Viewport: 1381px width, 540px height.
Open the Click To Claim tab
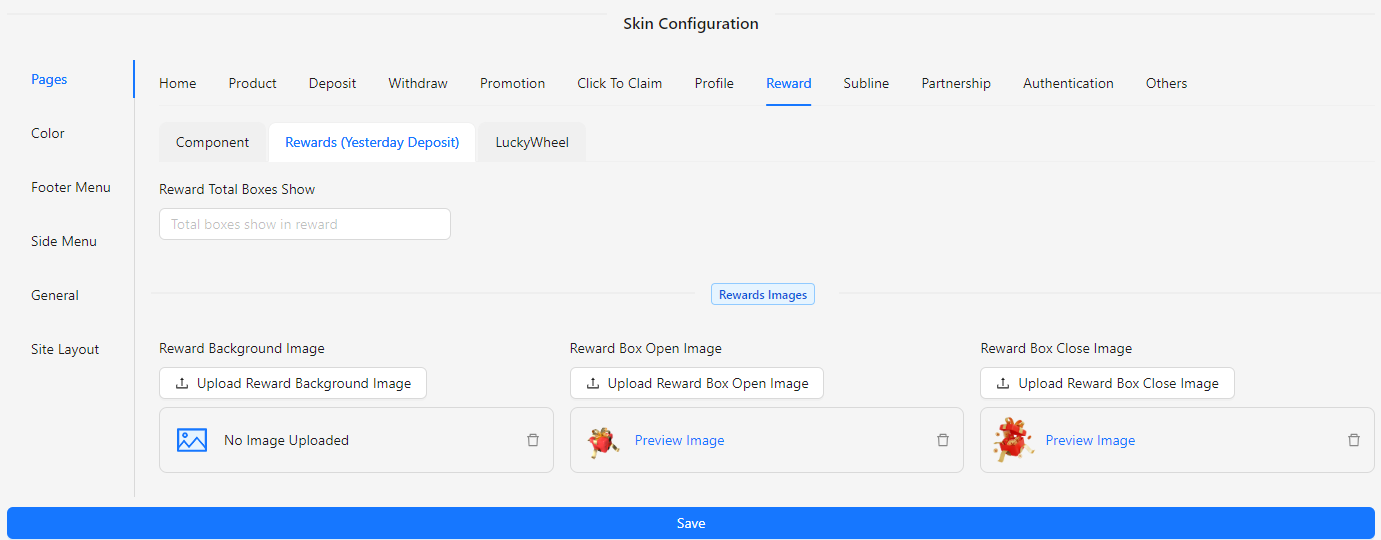(619, 83)
